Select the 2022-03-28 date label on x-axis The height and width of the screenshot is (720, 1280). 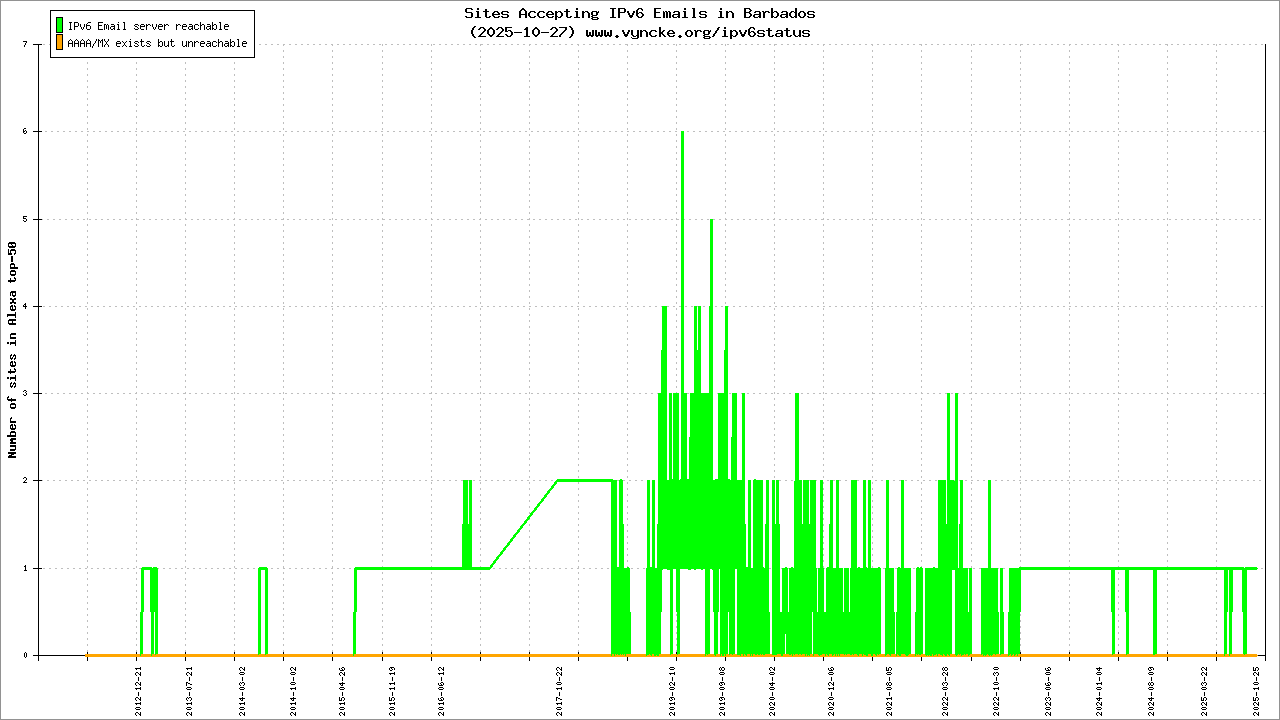pos(947,689)
